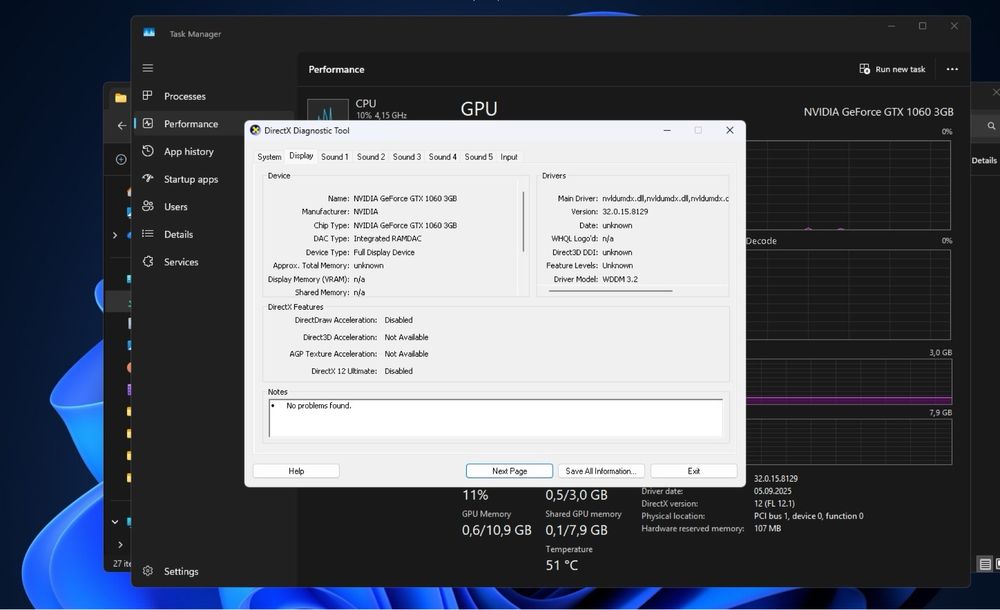Open App history in Task Manager
Image resolution: width=1000 pixels, height=610 pixels.
[x=188, y=151]
